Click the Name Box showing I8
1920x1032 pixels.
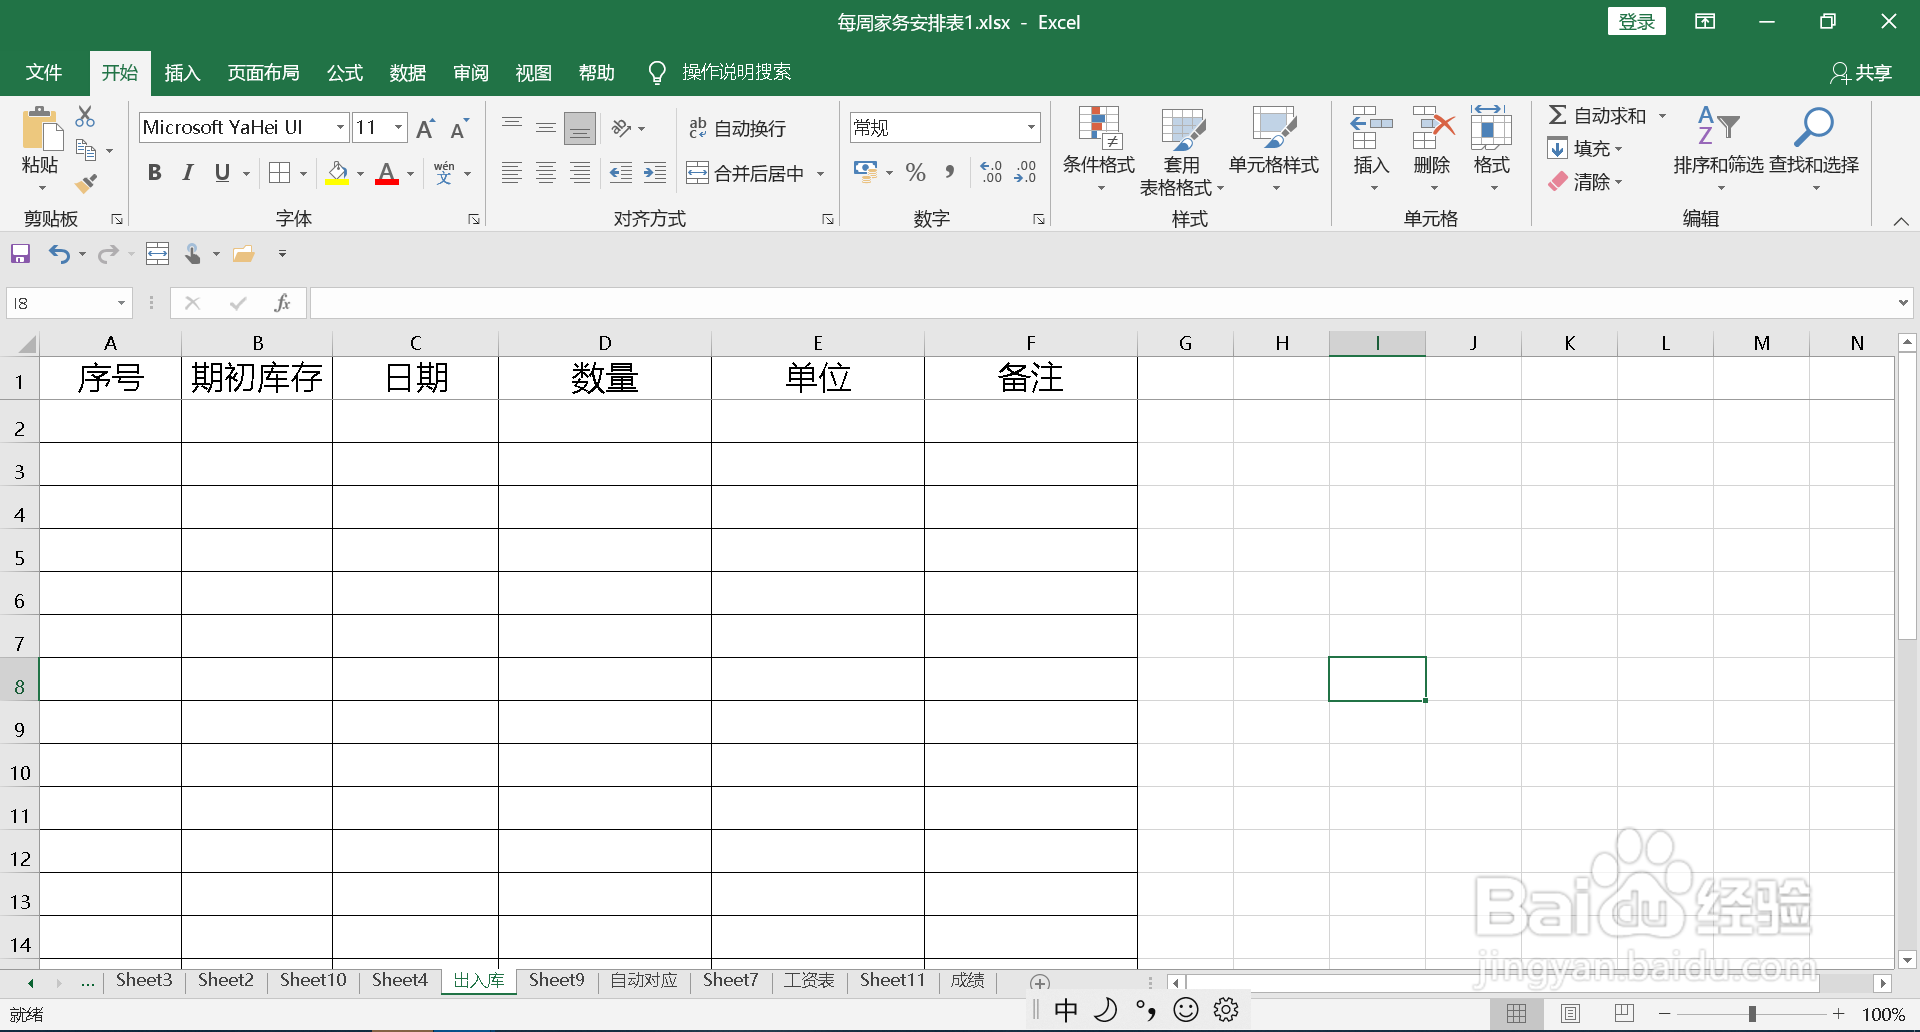click(x=60, y=302)
